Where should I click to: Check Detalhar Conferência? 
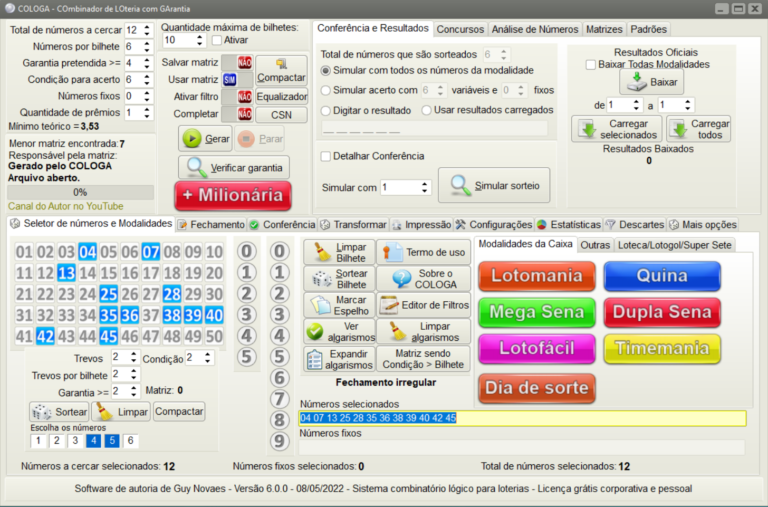(x=326, y=156)
